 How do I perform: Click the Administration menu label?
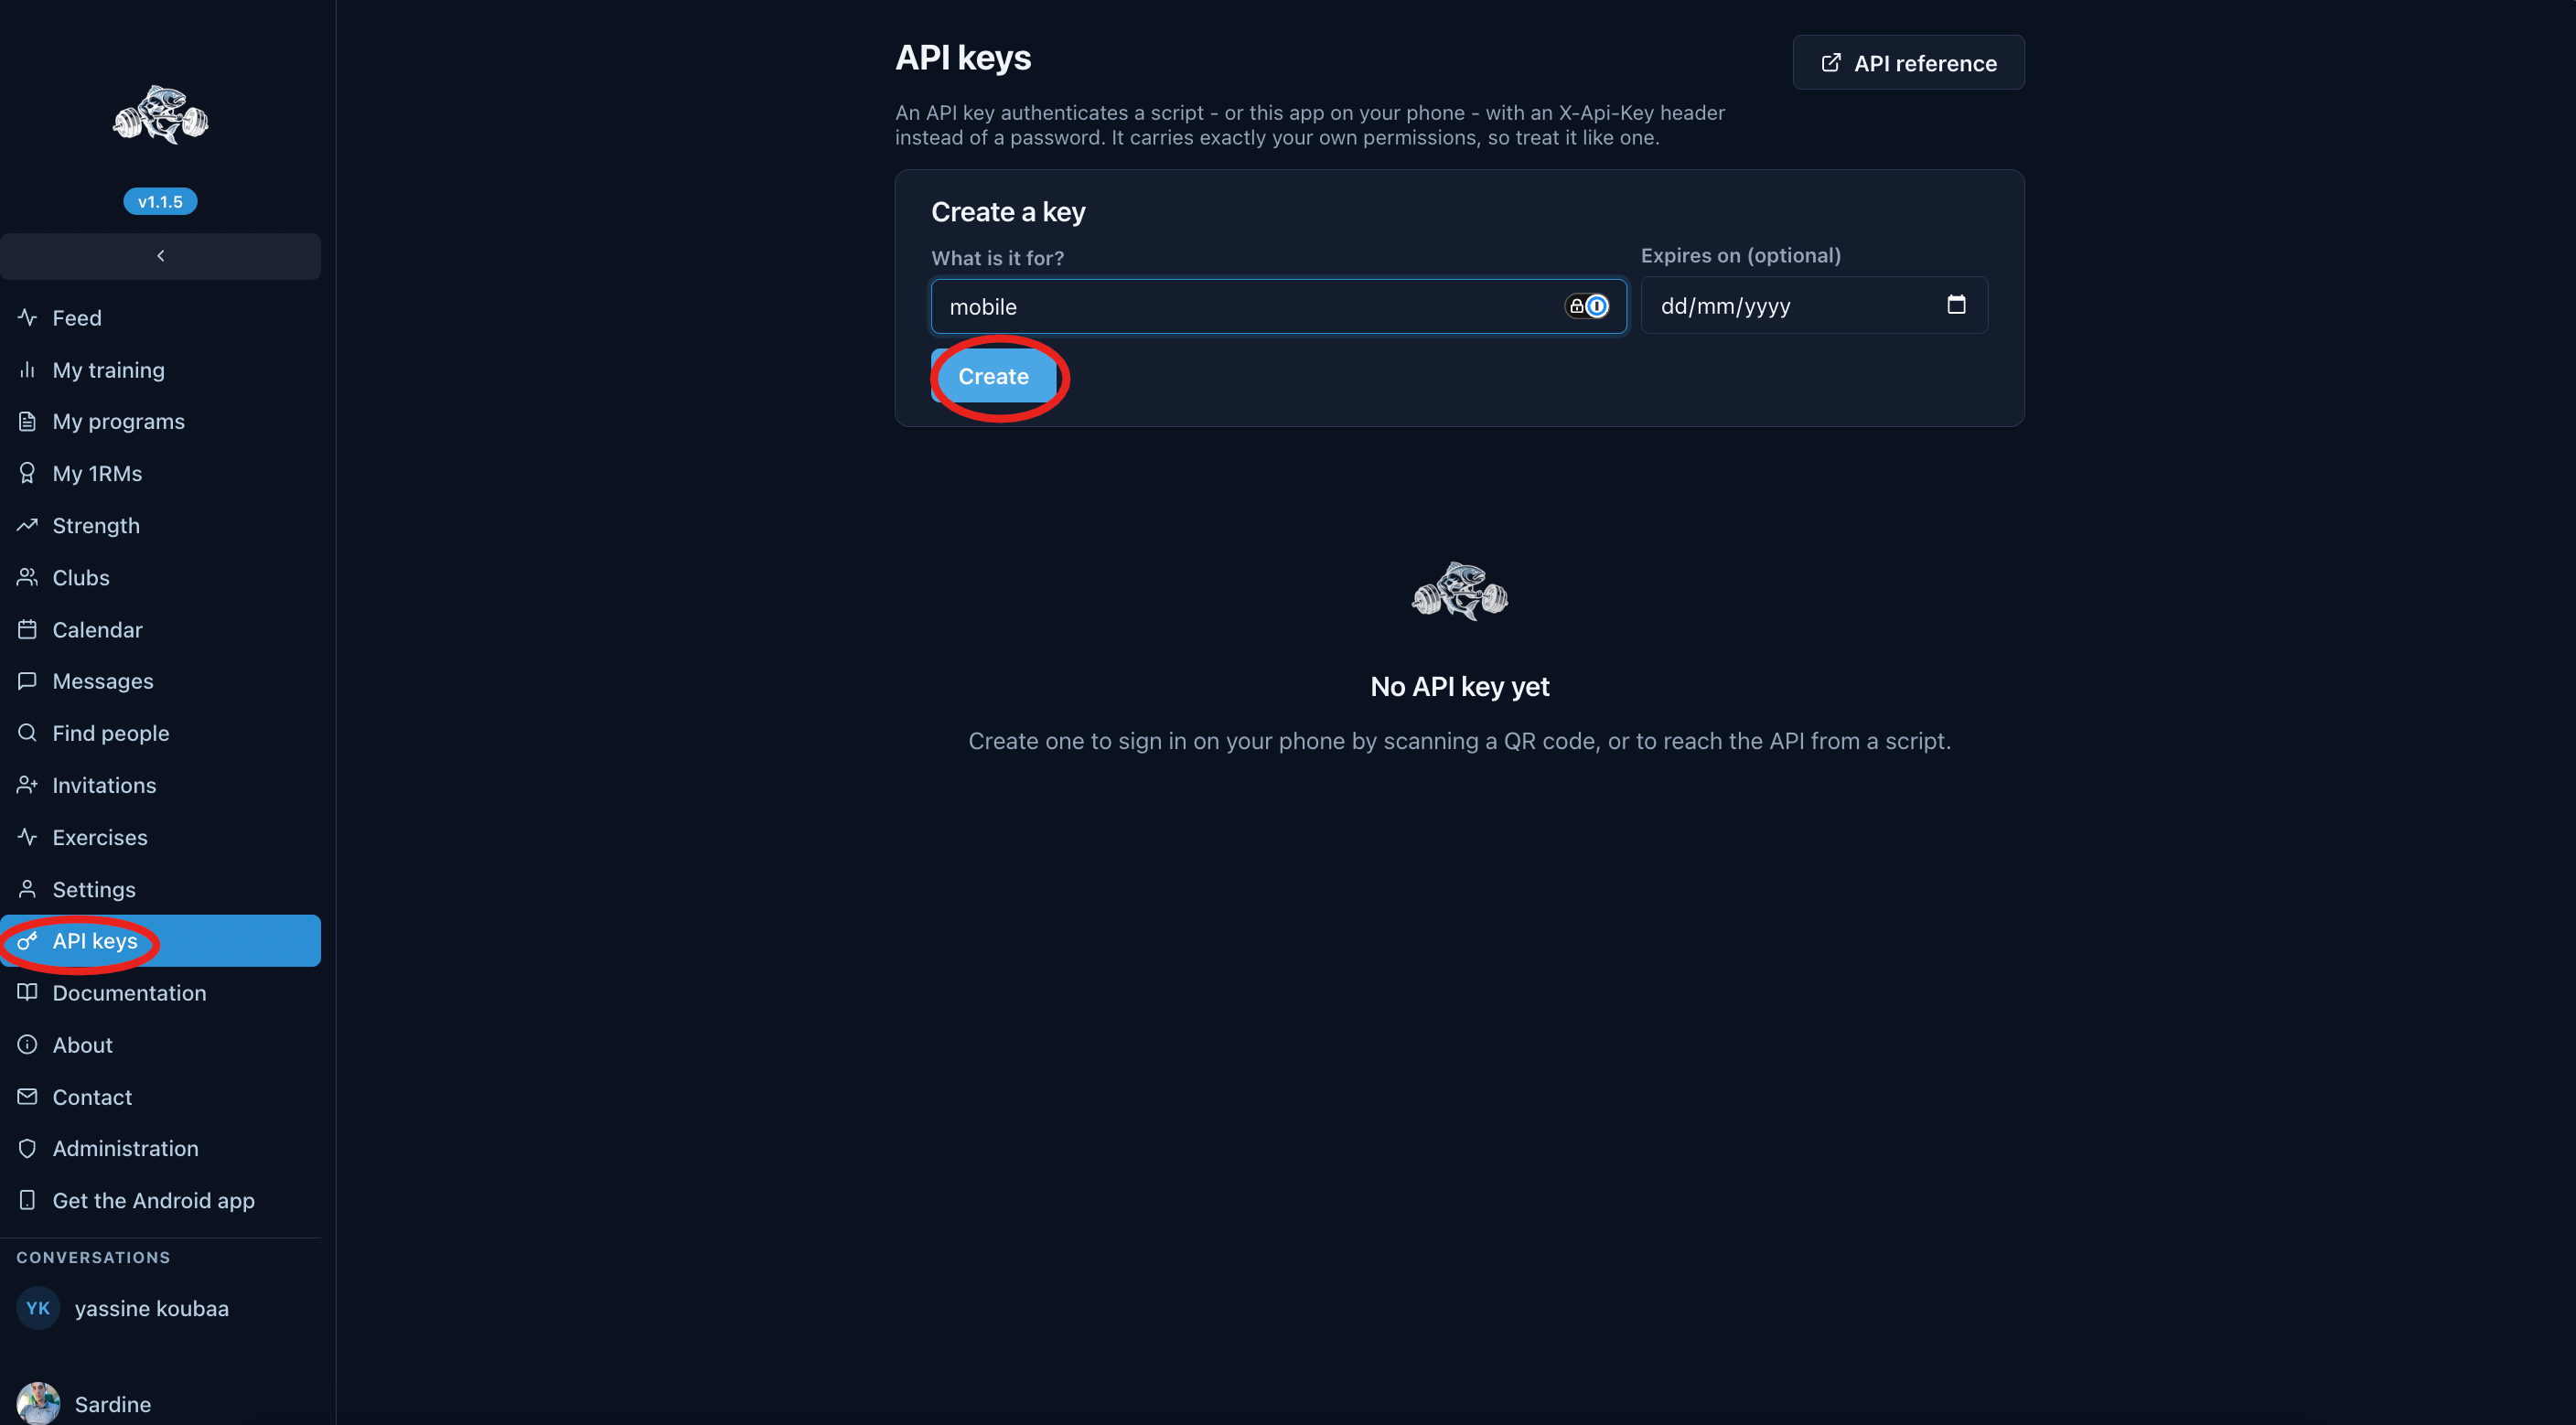[x=125, y=1148]
